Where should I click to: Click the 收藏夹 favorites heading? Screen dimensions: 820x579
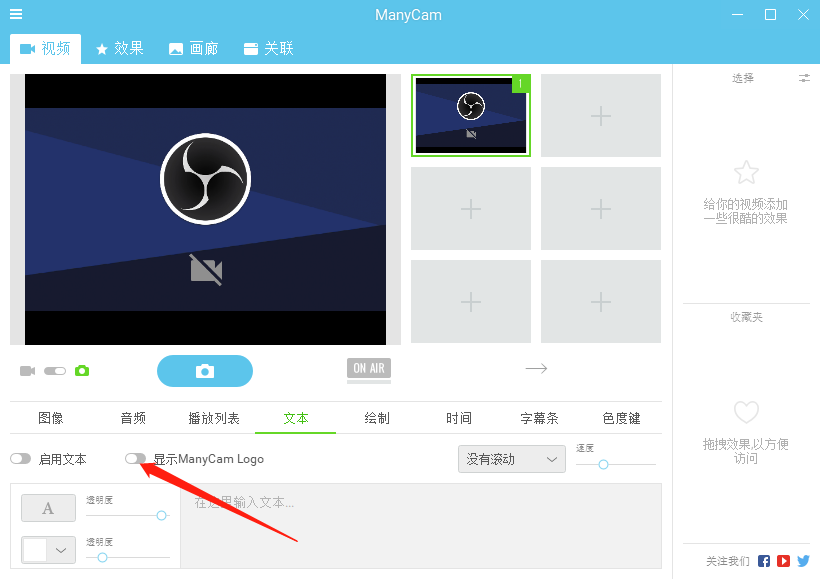pyautogui.click(x=746, y=317)
